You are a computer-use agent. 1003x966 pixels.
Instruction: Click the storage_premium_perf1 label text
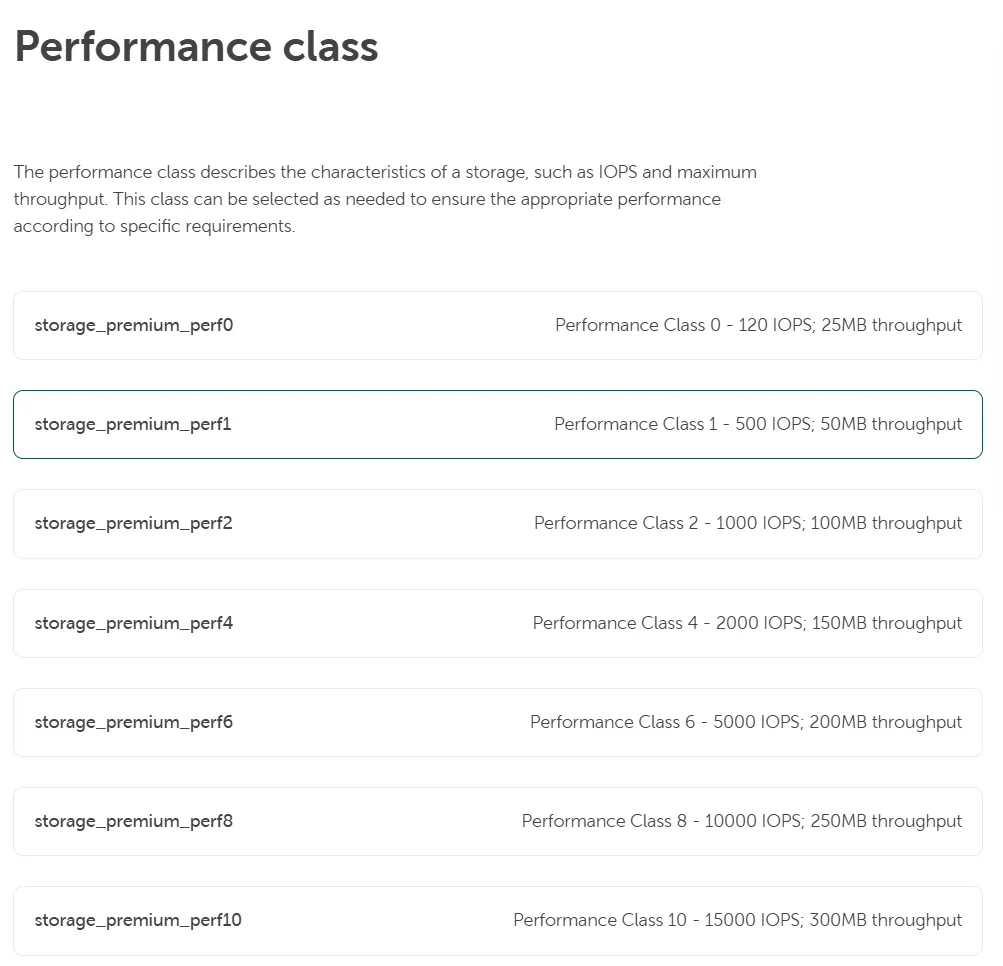click(132, 424)
